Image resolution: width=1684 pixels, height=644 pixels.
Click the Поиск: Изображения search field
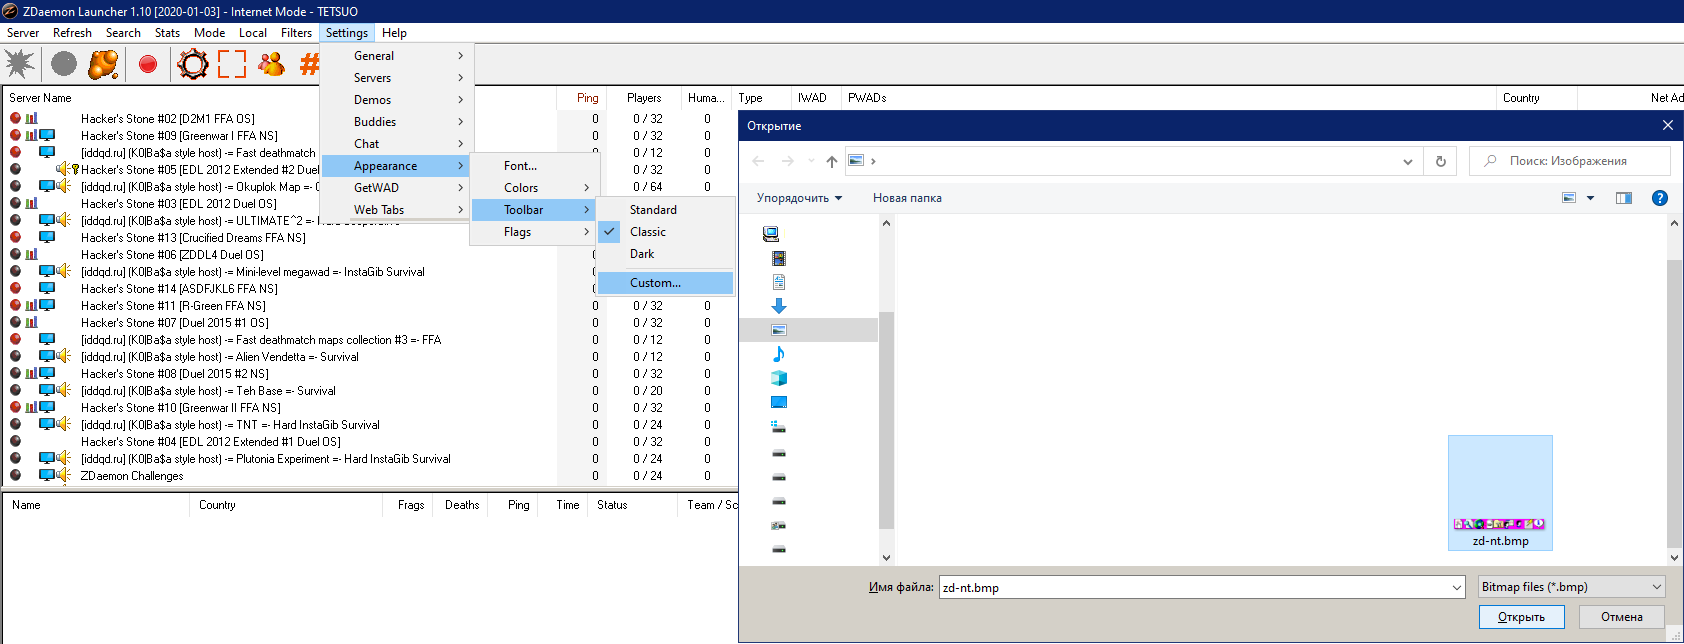(x=1570, y=161)
